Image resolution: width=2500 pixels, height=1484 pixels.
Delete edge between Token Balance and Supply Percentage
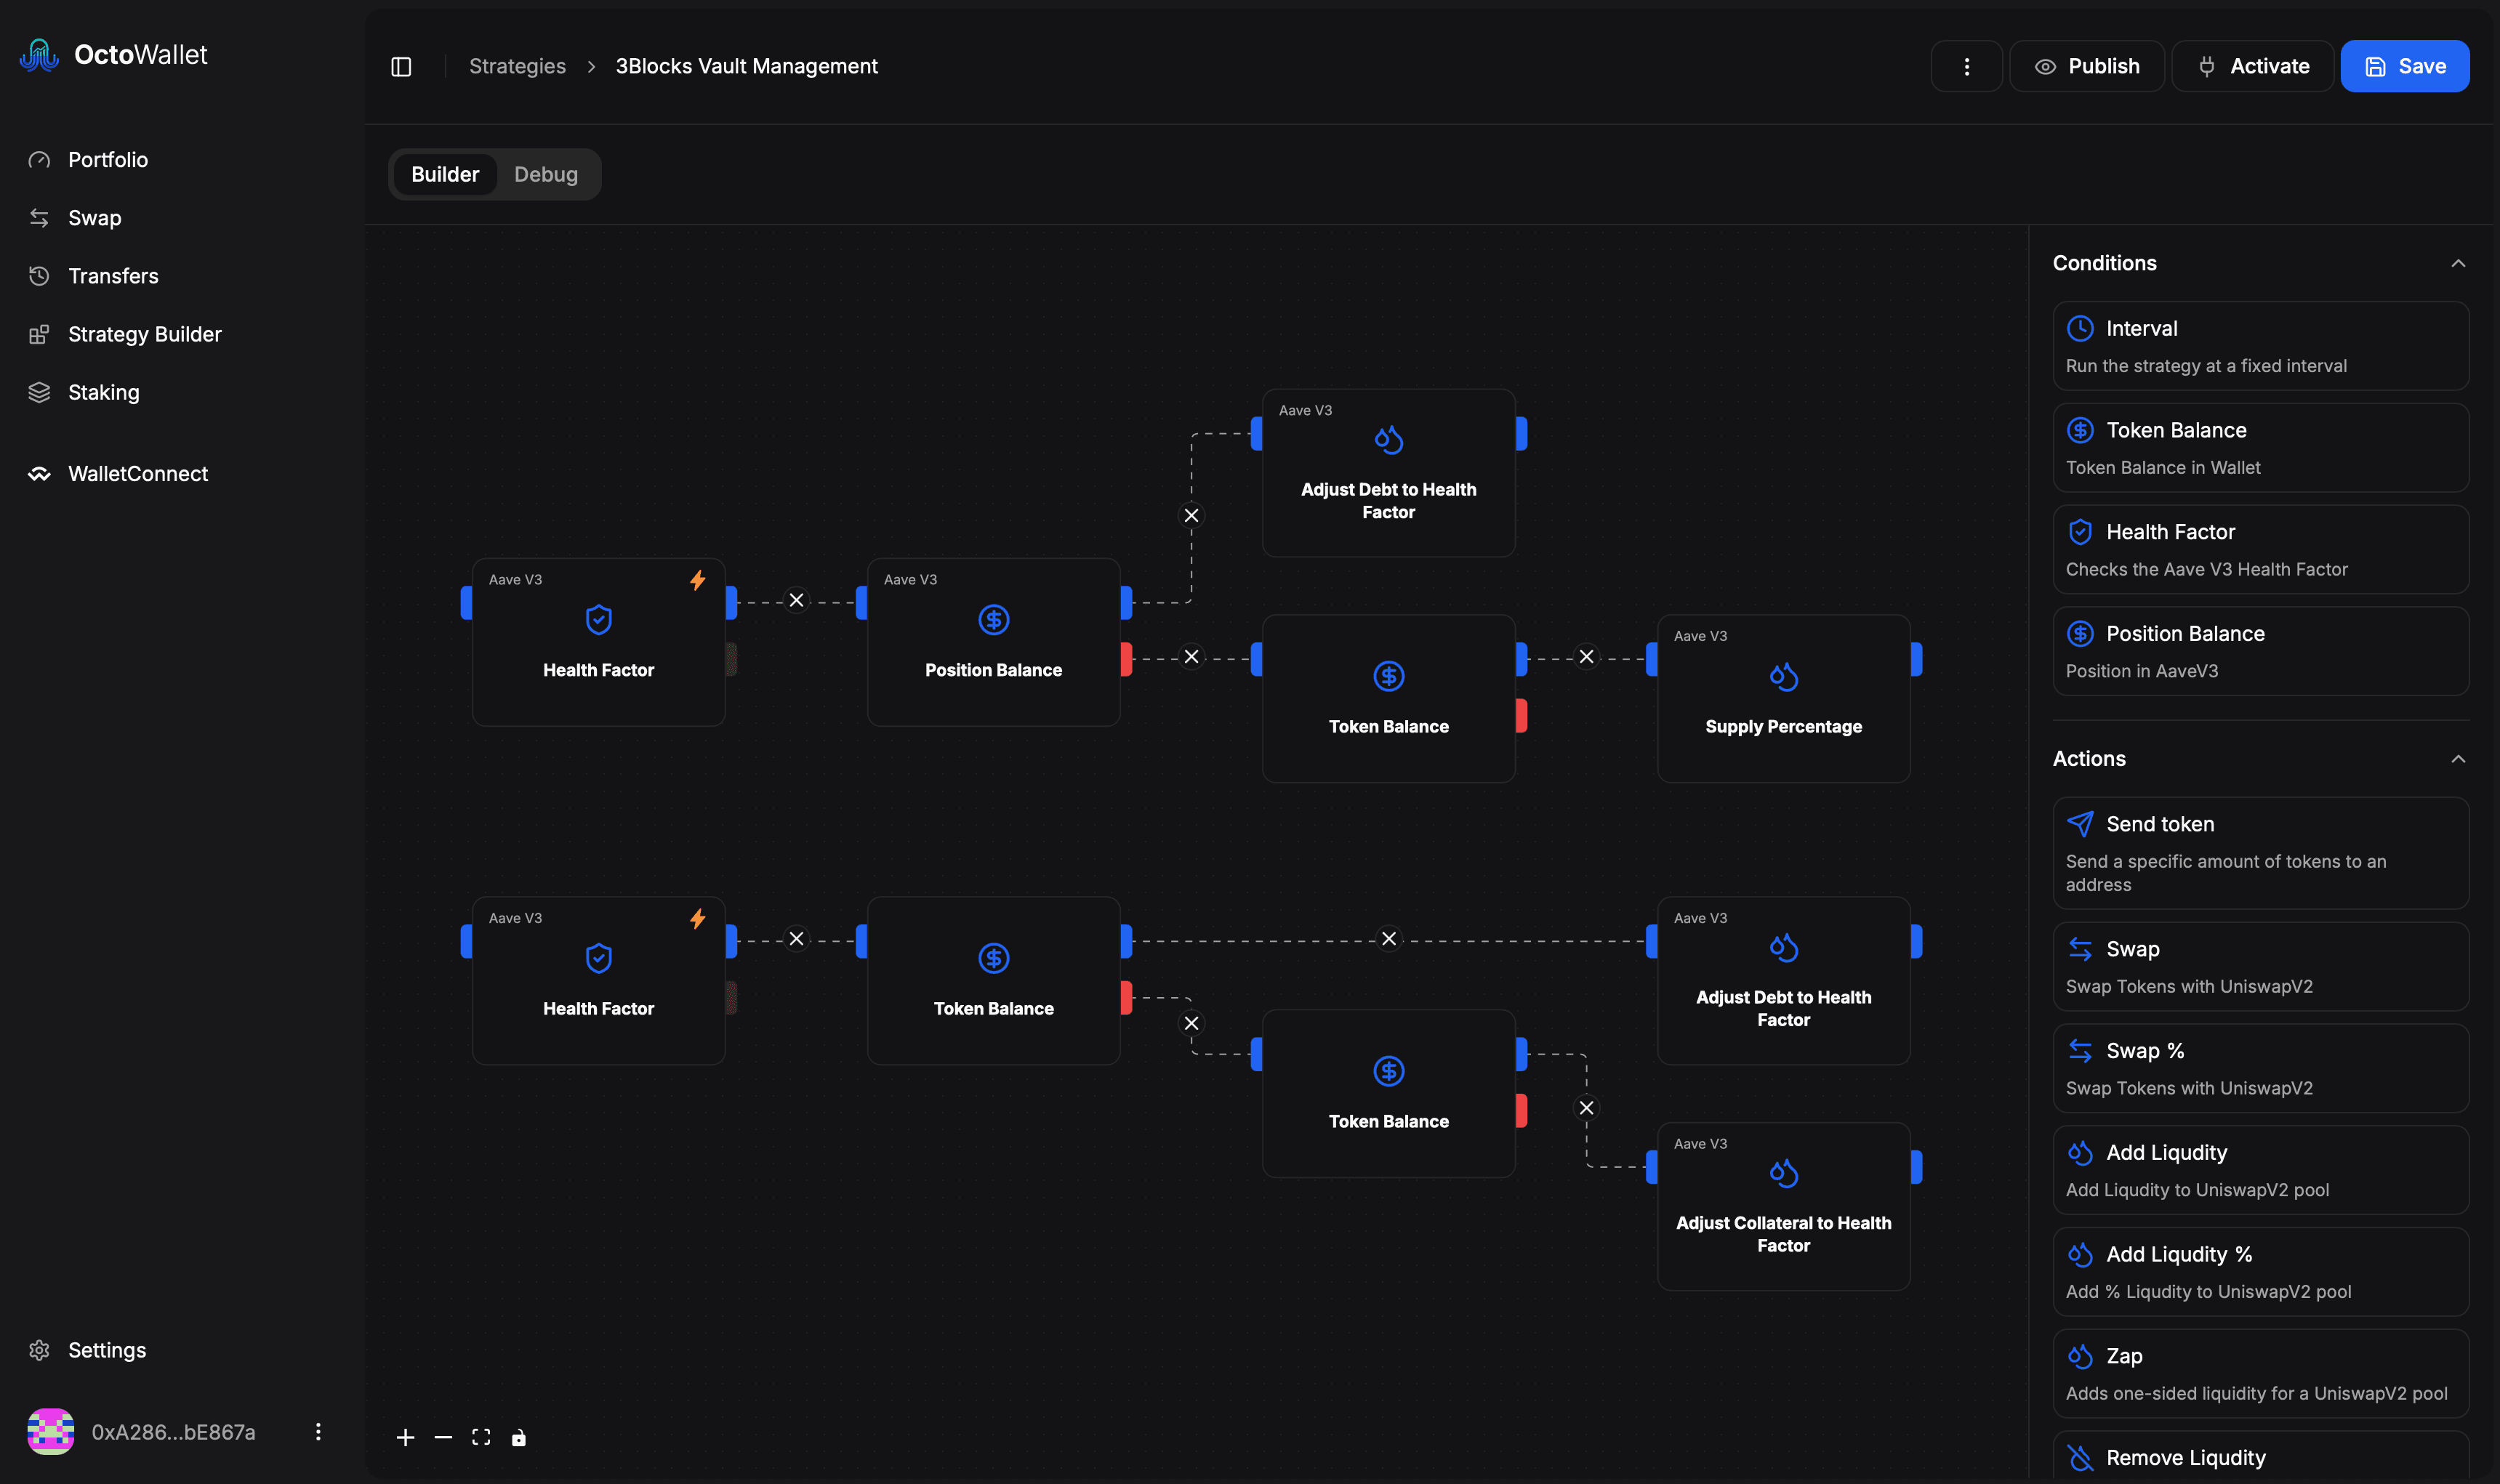click(x=1586, y=657)
